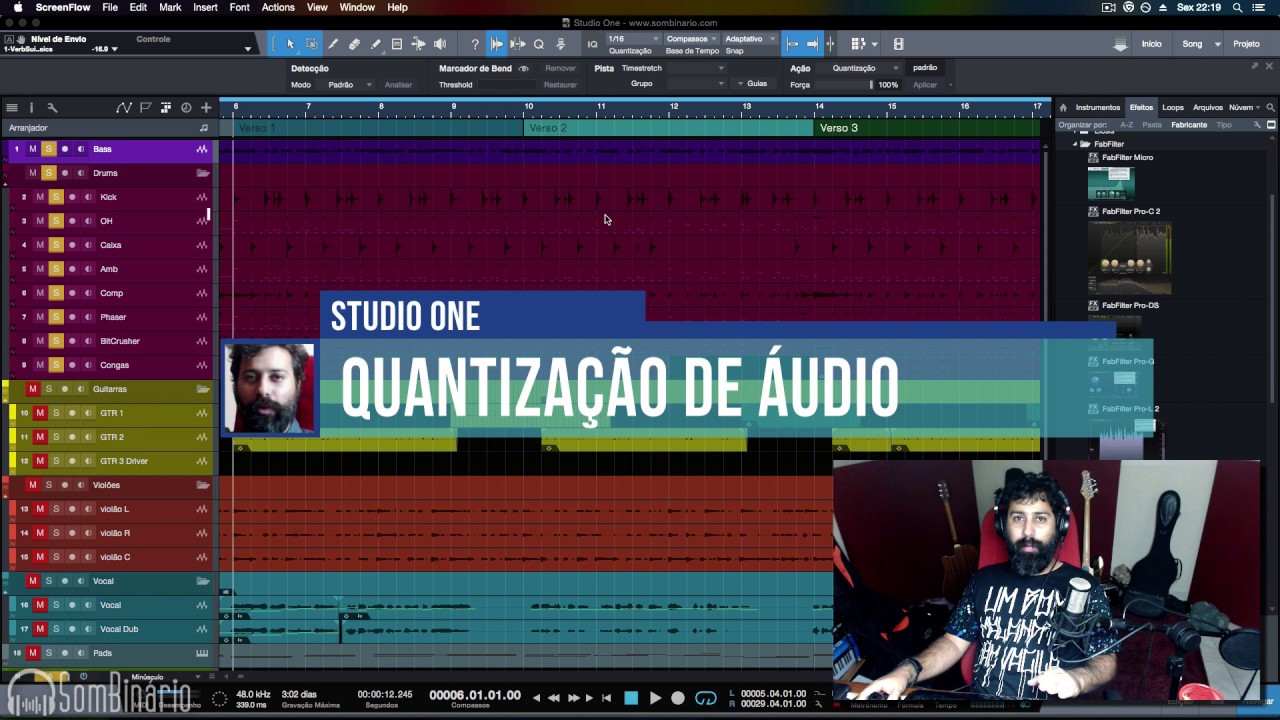The height and width of the screenshot is (720, 1280).
Task: Add a track with the plus icon
Action: coord(206,107)
